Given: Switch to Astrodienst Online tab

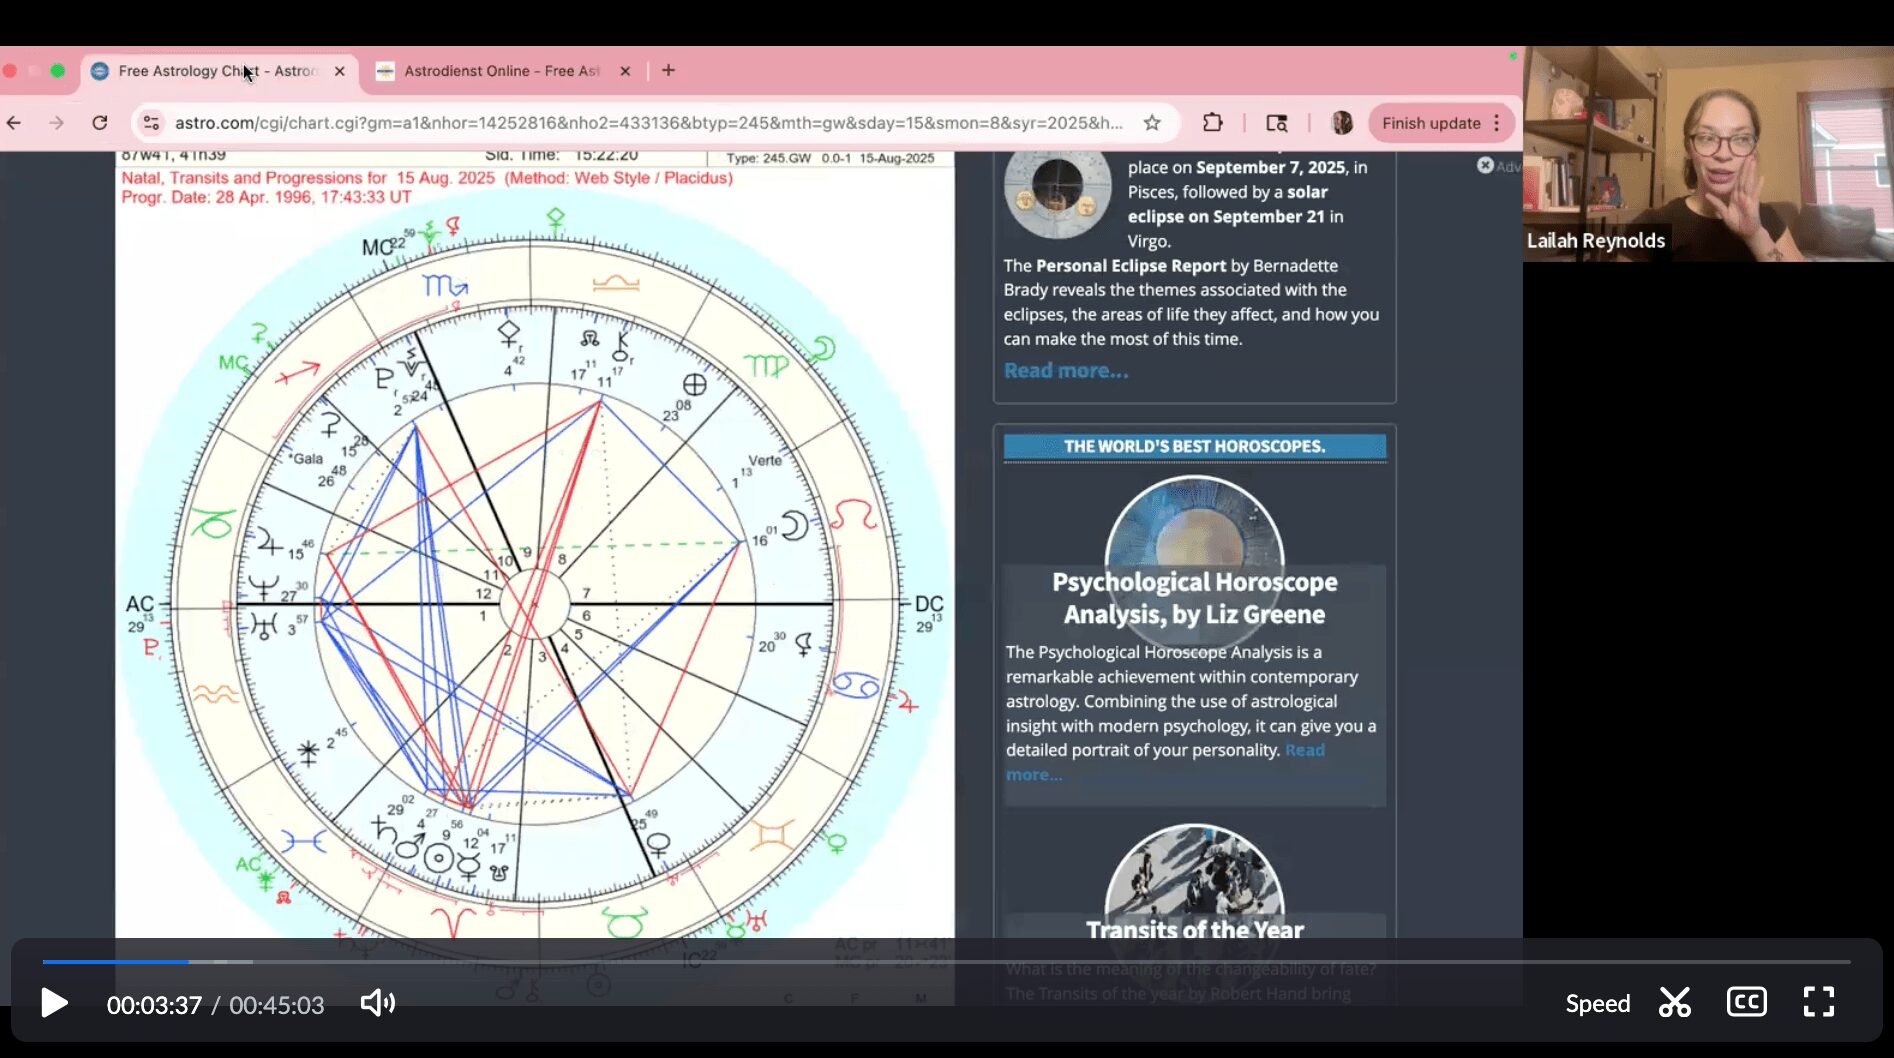Looking at the screenshot, I should (x=502, y=71).
